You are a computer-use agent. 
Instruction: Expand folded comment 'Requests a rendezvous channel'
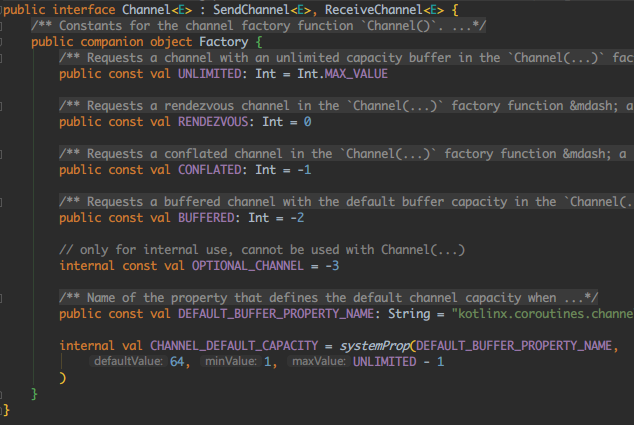tap(346, 106)
